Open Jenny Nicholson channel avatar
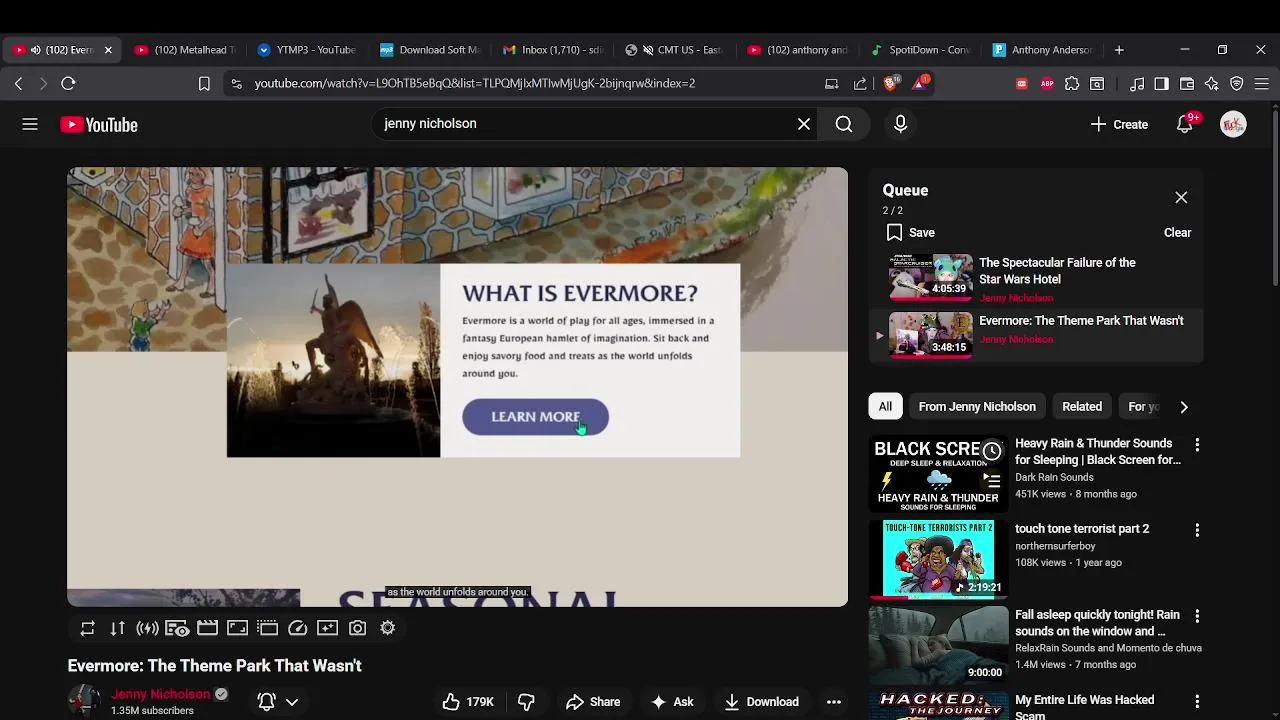Screen dimensions: 1280x720 84,701
